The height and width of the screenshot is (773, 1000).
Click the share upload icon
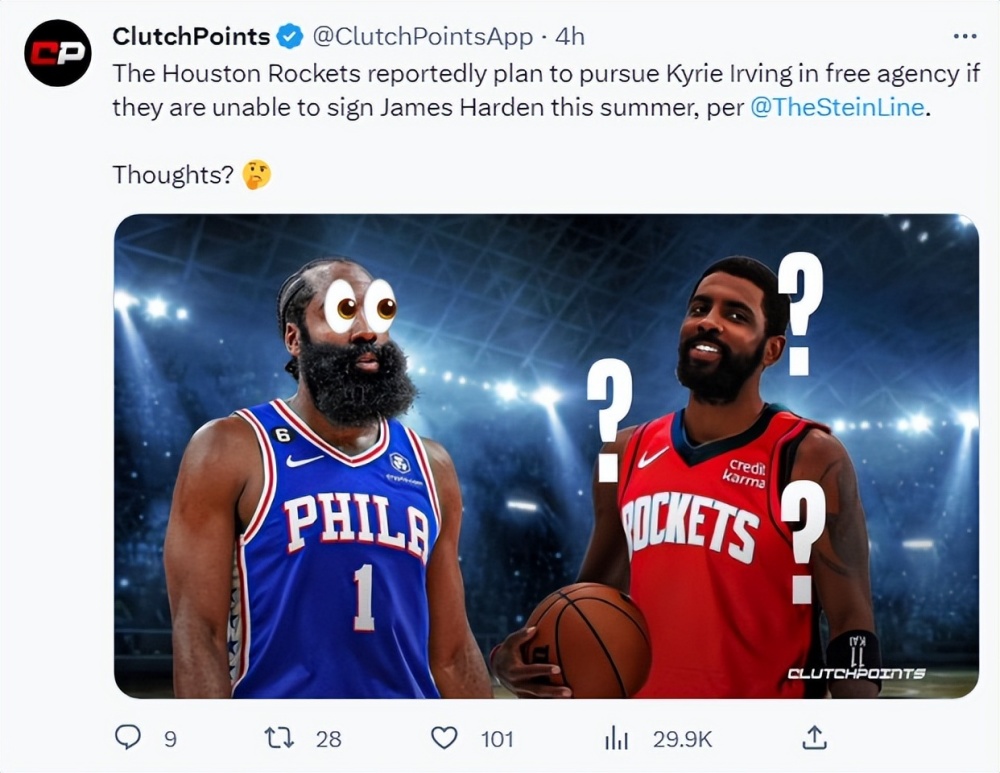[815, 738]
